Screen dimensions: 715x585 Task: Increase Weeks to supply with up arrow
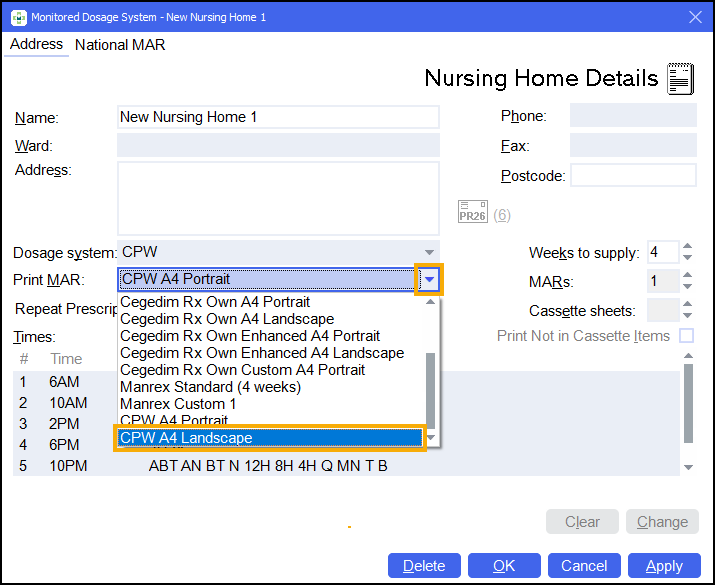(688, 246)
